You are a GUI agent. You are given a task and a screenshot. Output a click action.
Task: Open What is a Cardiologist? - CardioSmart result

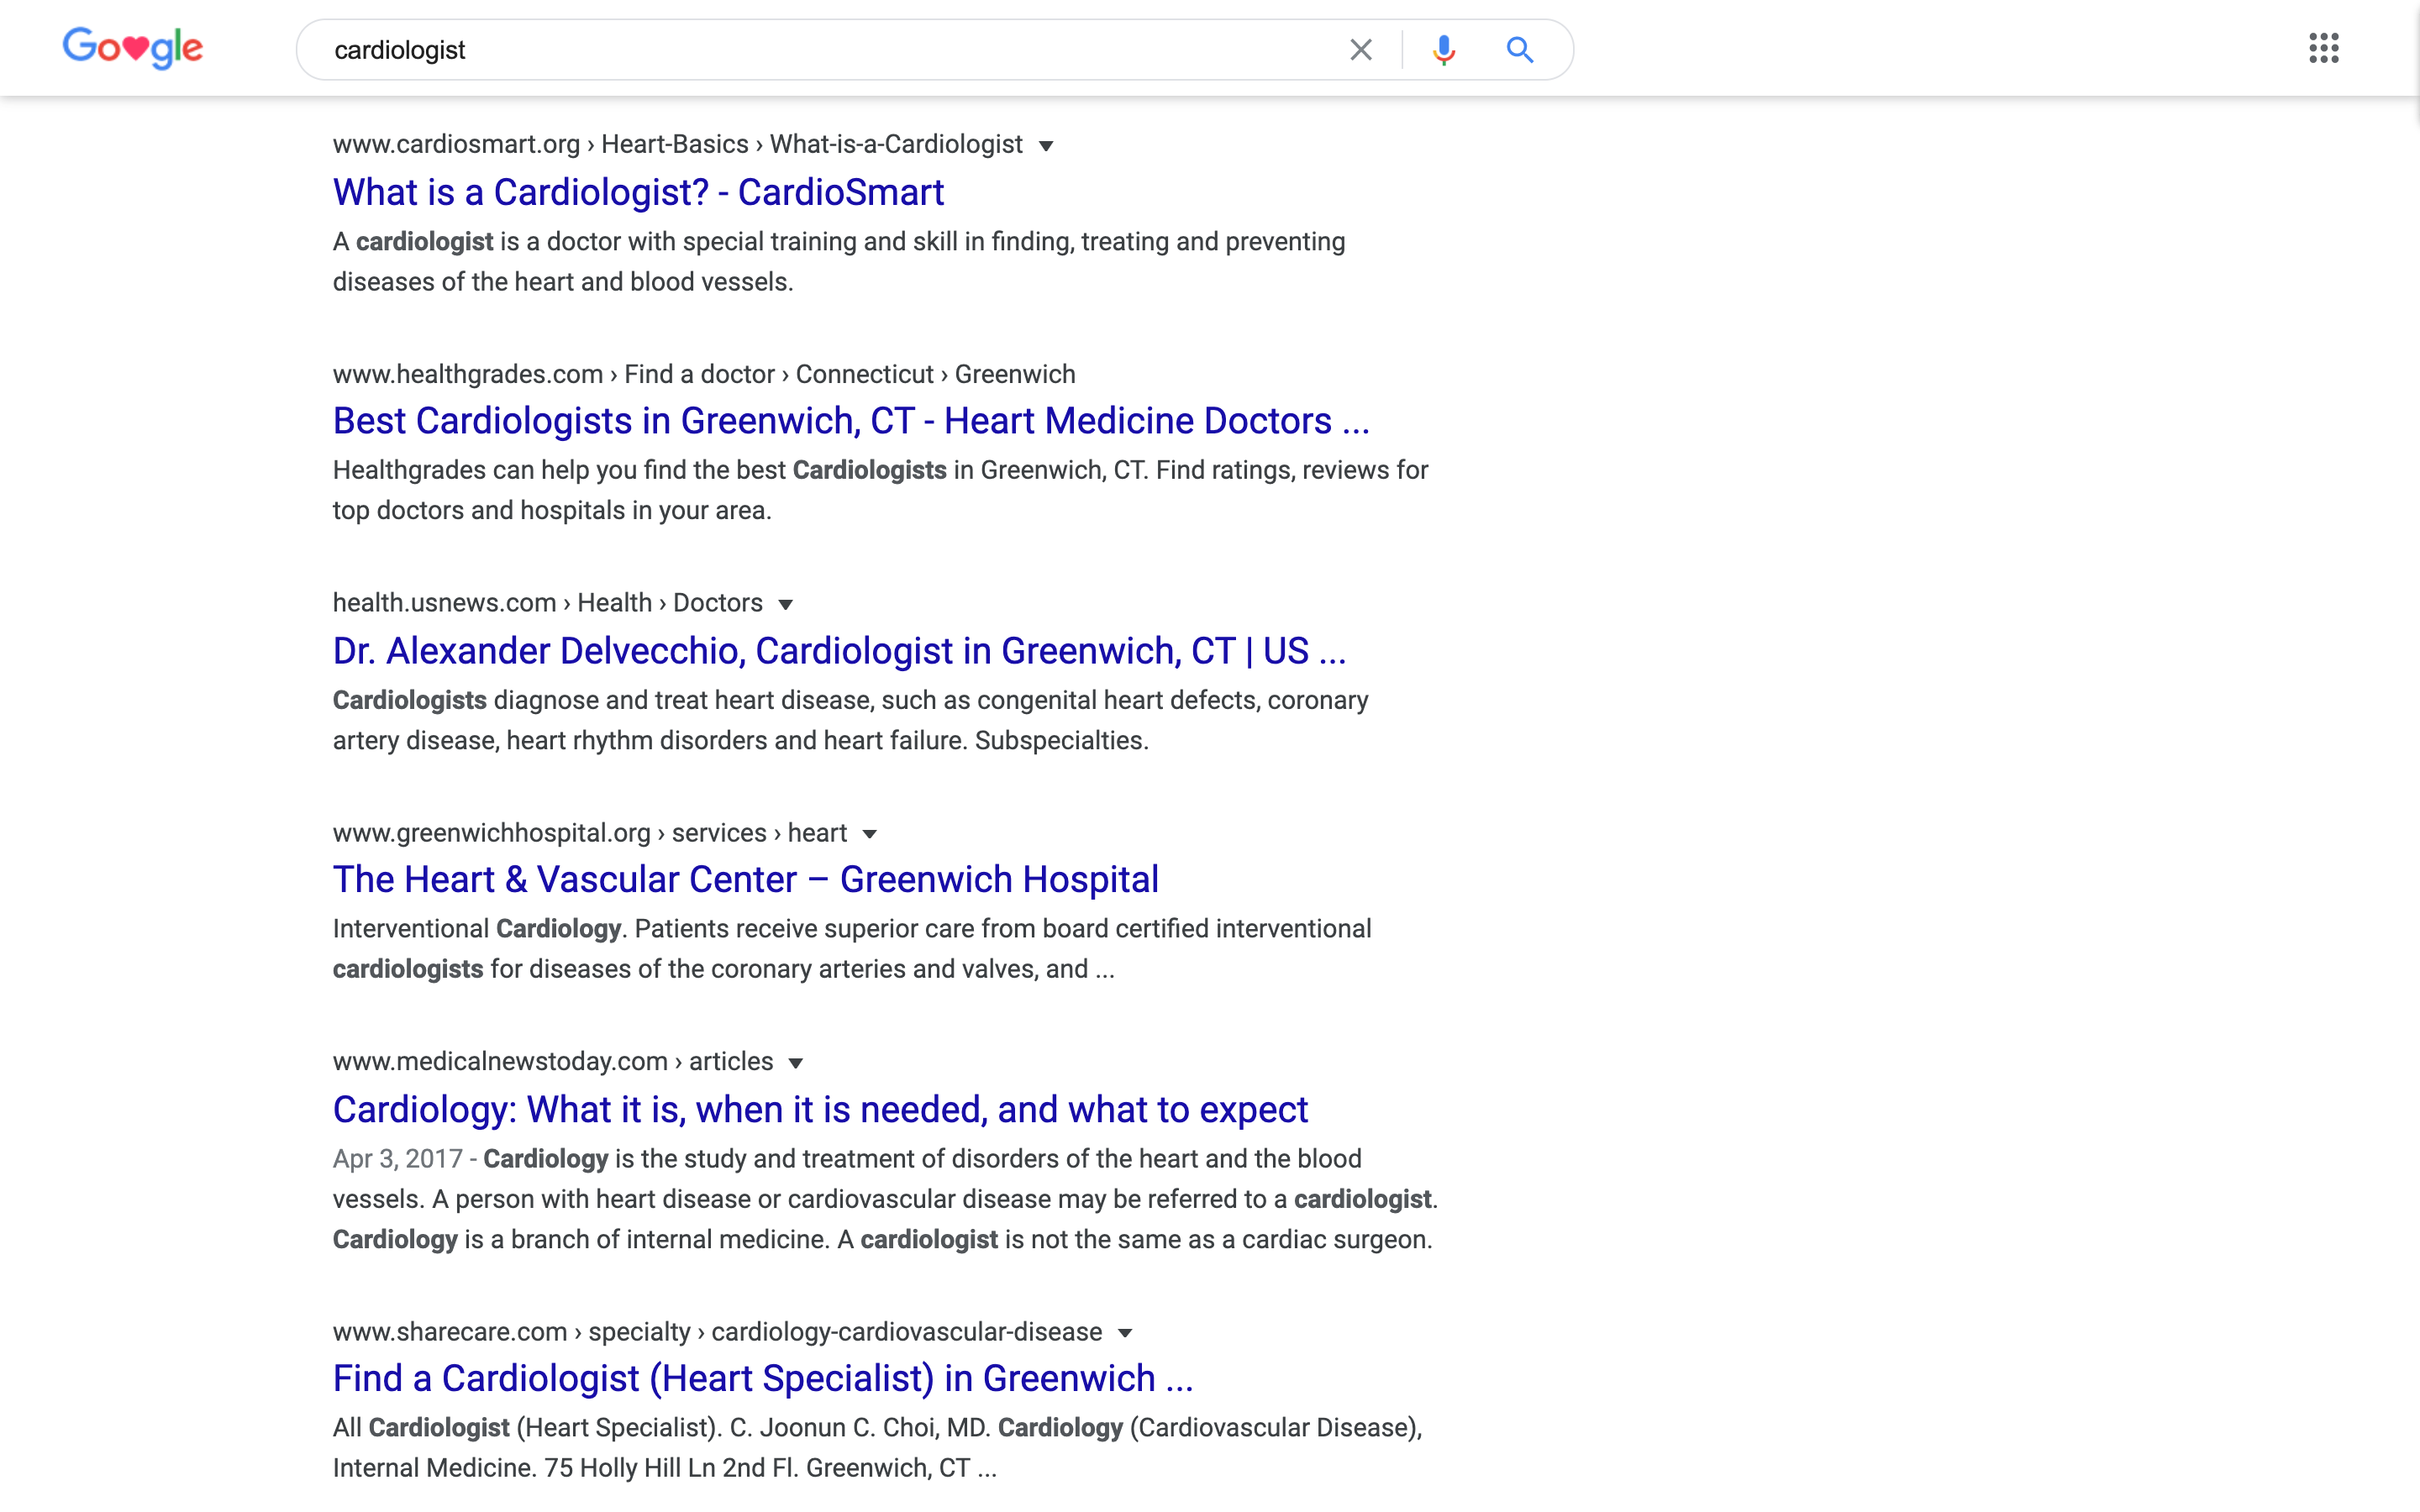click(638, 192)
